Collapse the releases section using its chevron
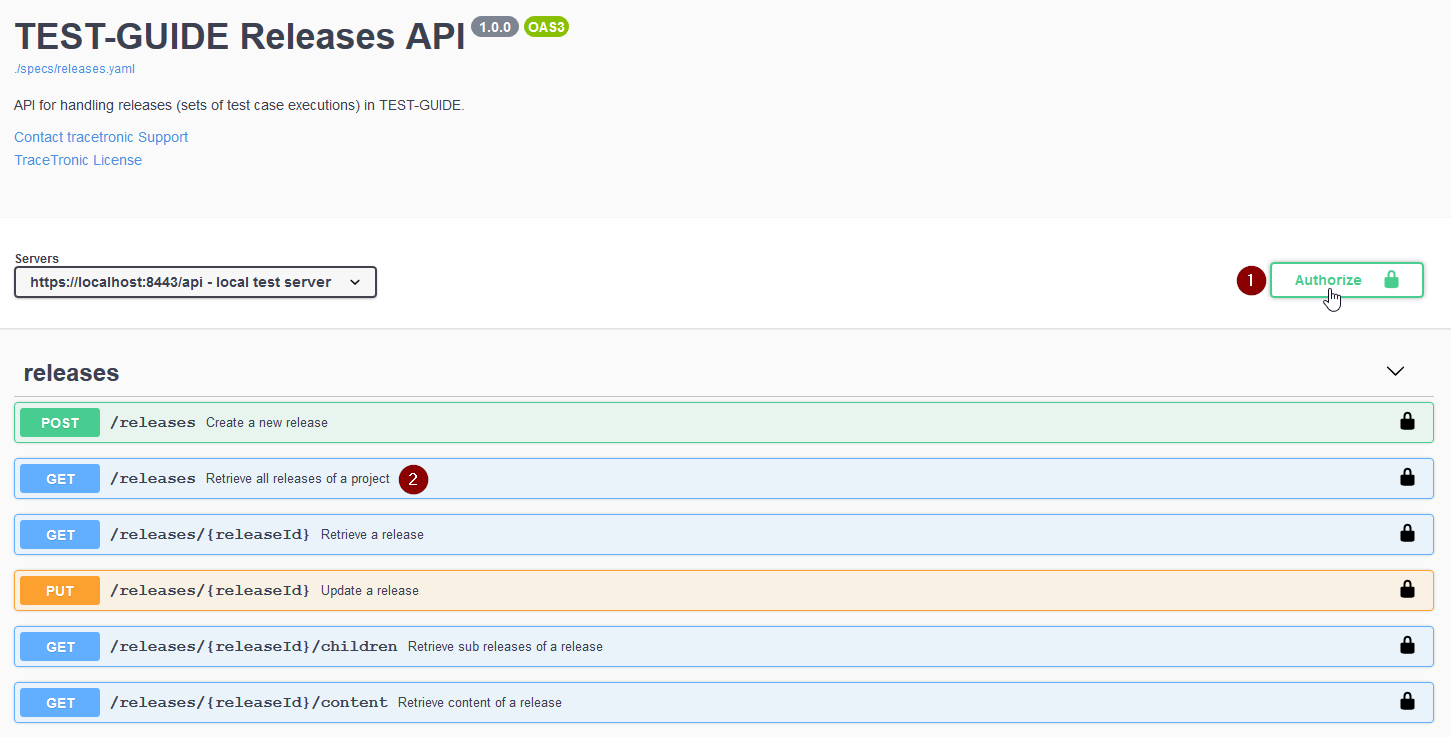 (1395, 371)
